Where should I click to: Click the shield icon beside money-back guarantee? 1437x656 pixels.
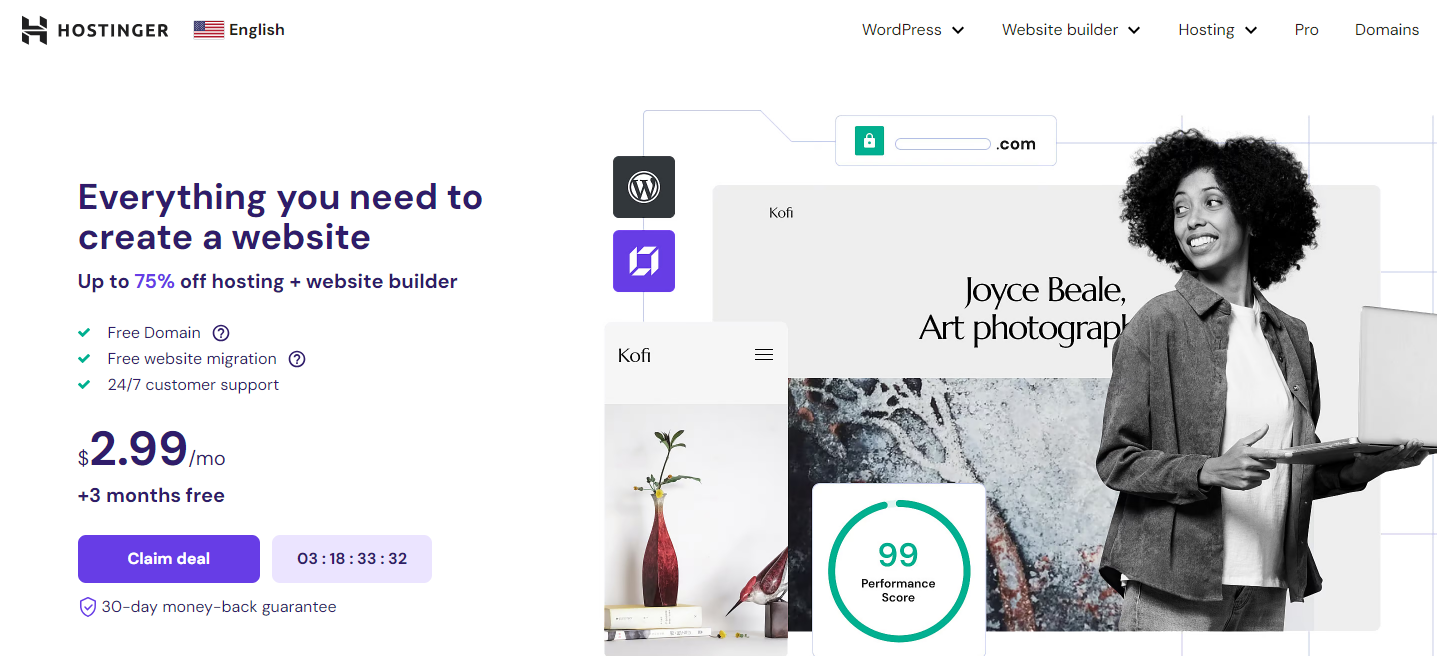(87, 607)
